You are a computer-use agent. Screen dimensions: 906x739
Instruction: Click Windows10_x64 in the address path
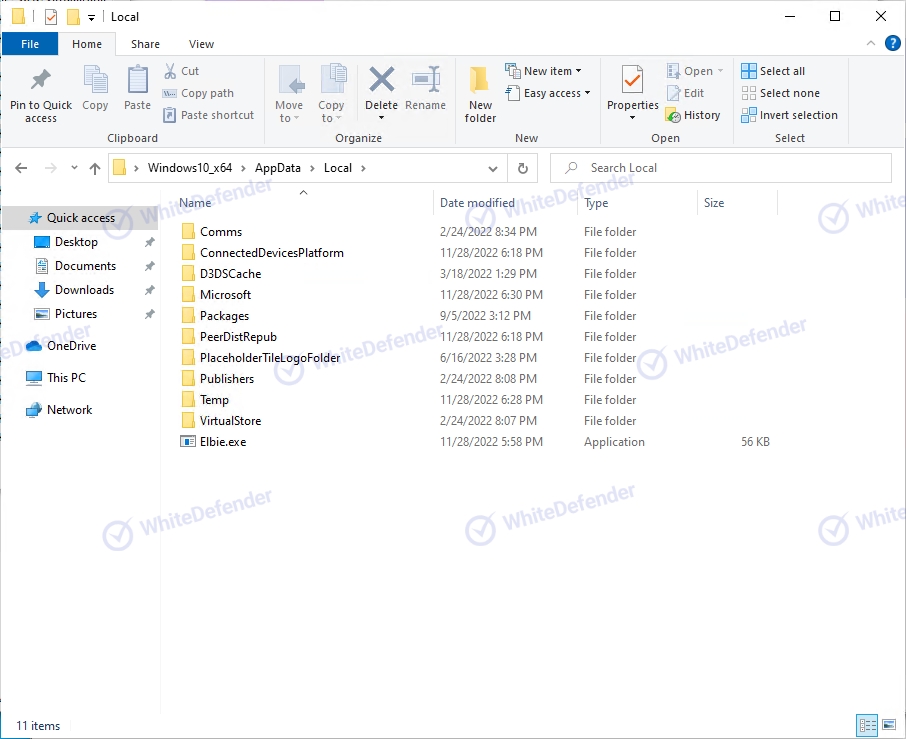(190, 168)
